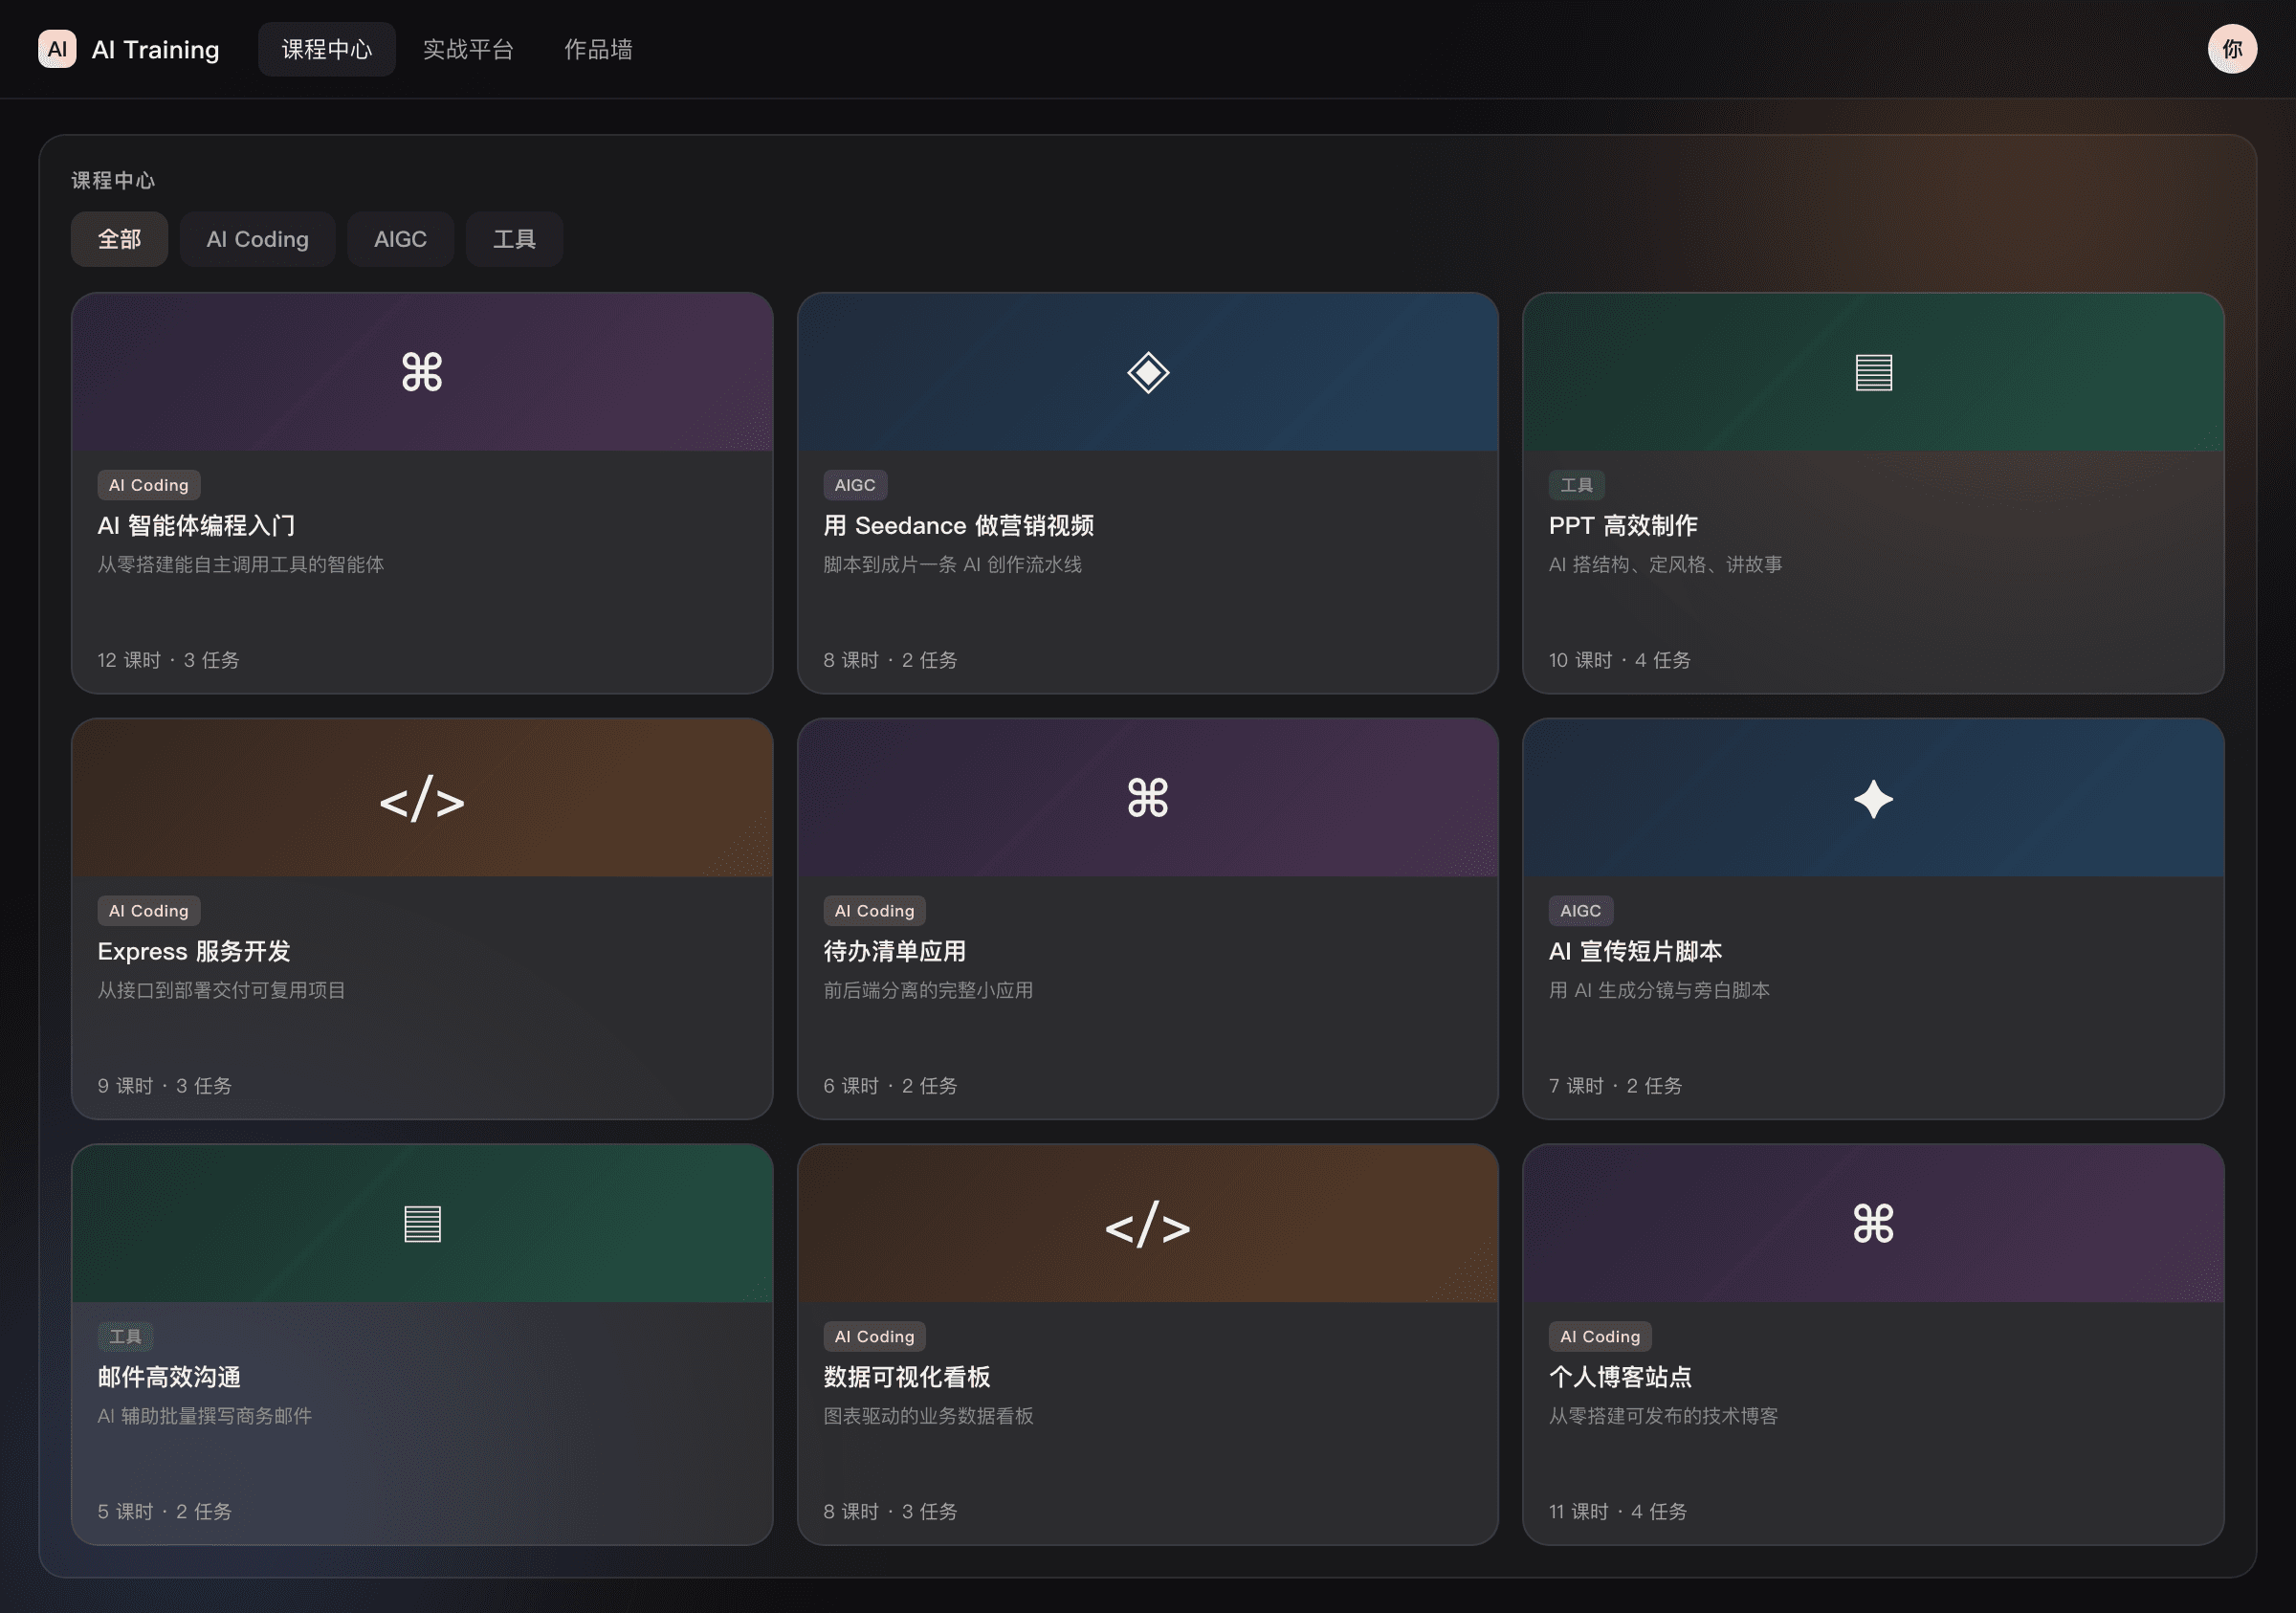Select the 全部 filter chip

119,239
